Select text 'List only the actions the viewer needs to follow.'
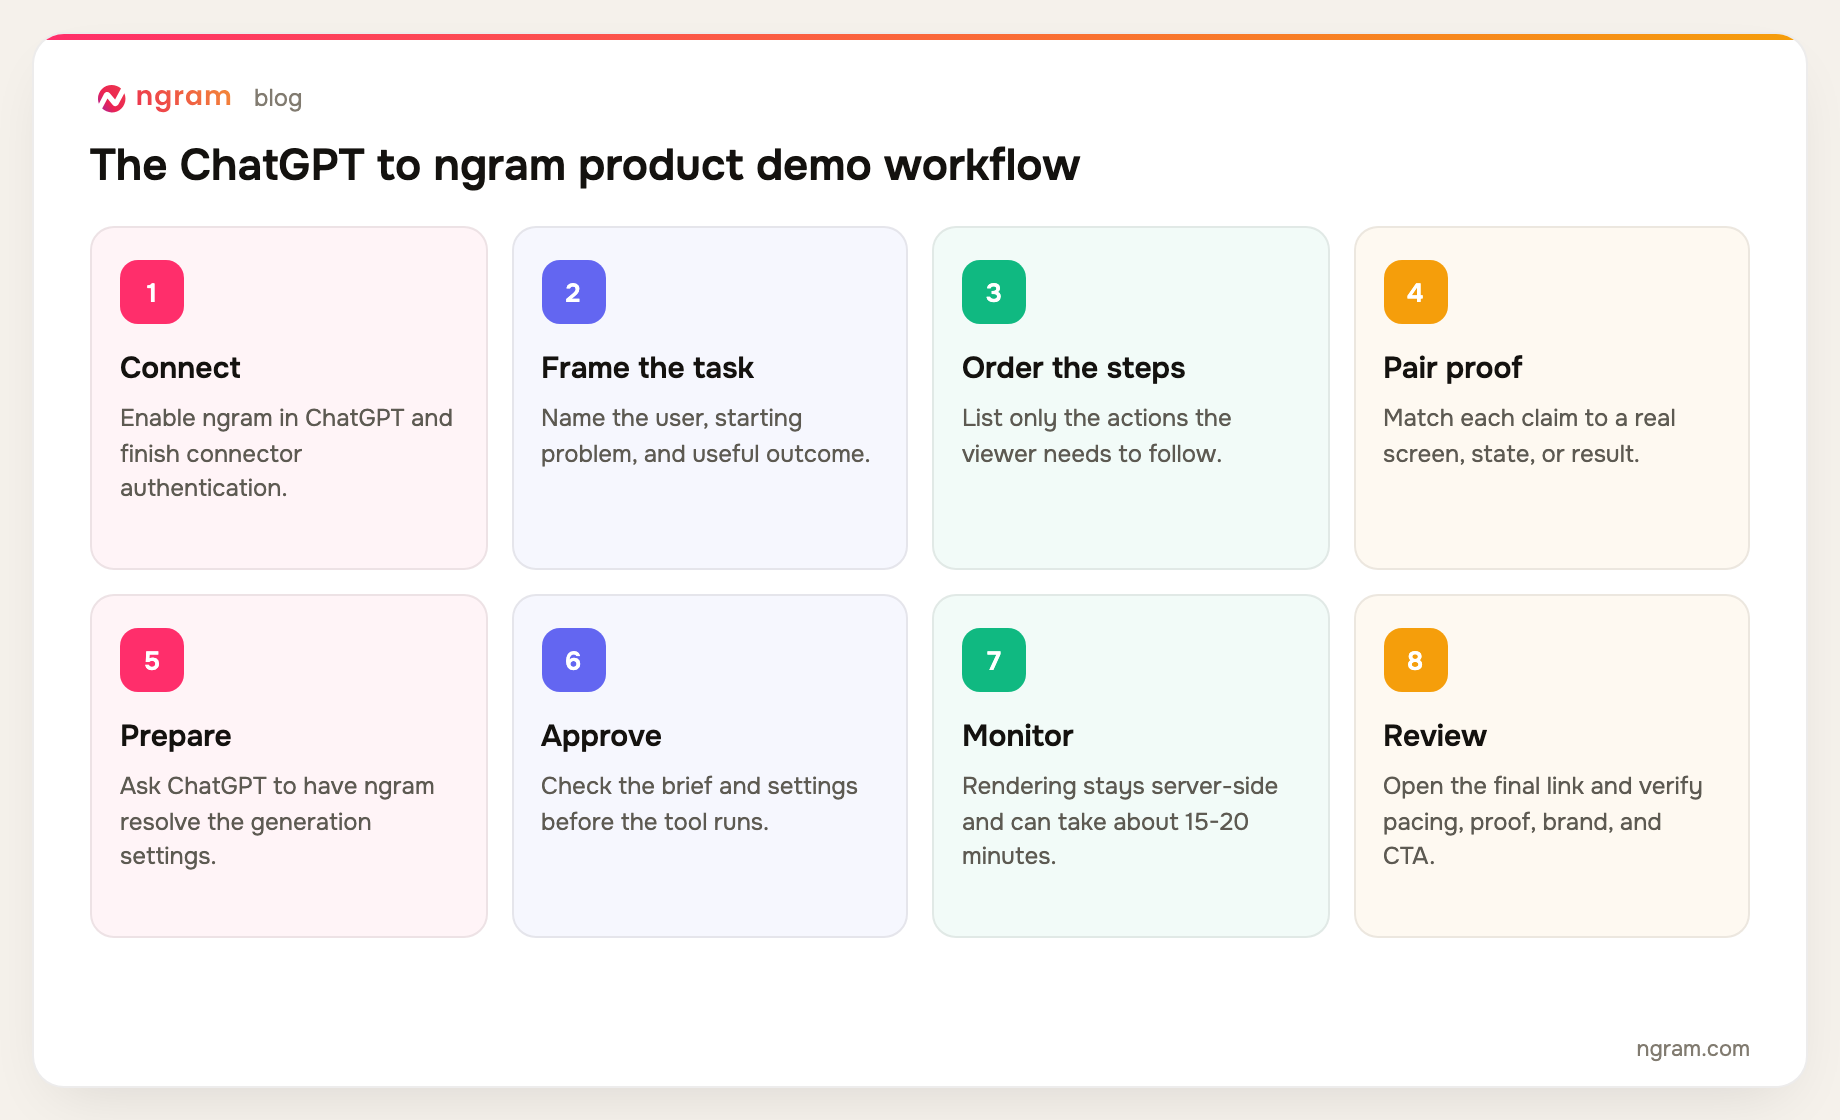This screenshot has width=1840, height=1120. click(x=1096, y=436)
